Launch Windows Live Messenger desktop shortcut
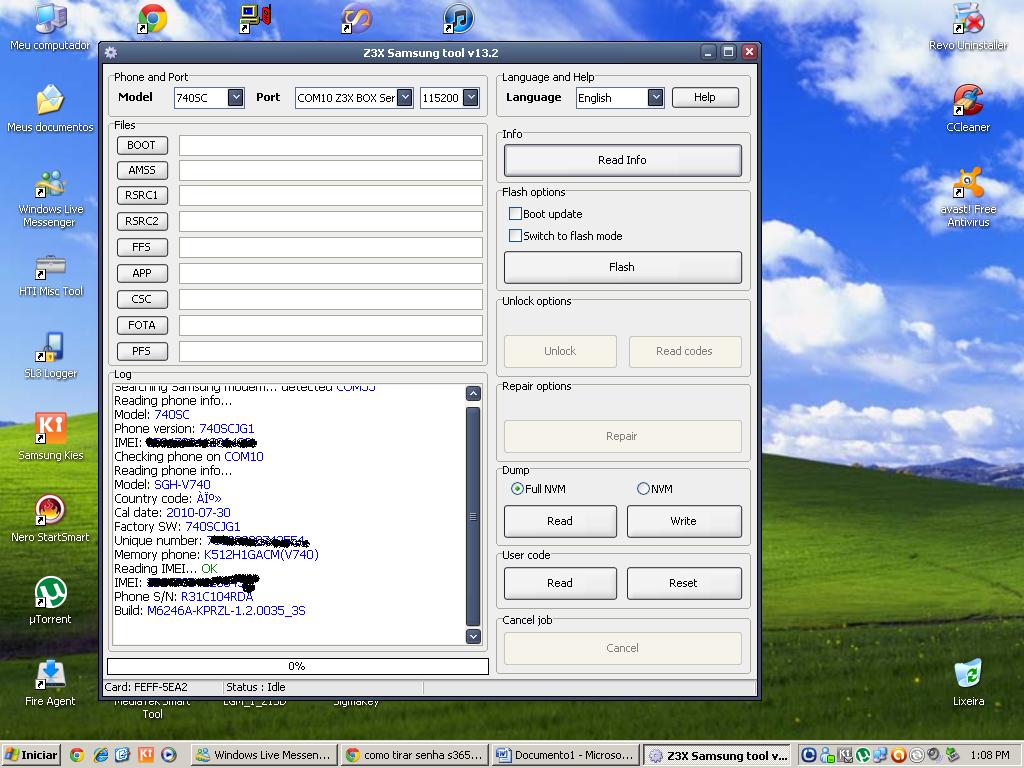This screenshot has width=1024, height=768. point(50,199)
